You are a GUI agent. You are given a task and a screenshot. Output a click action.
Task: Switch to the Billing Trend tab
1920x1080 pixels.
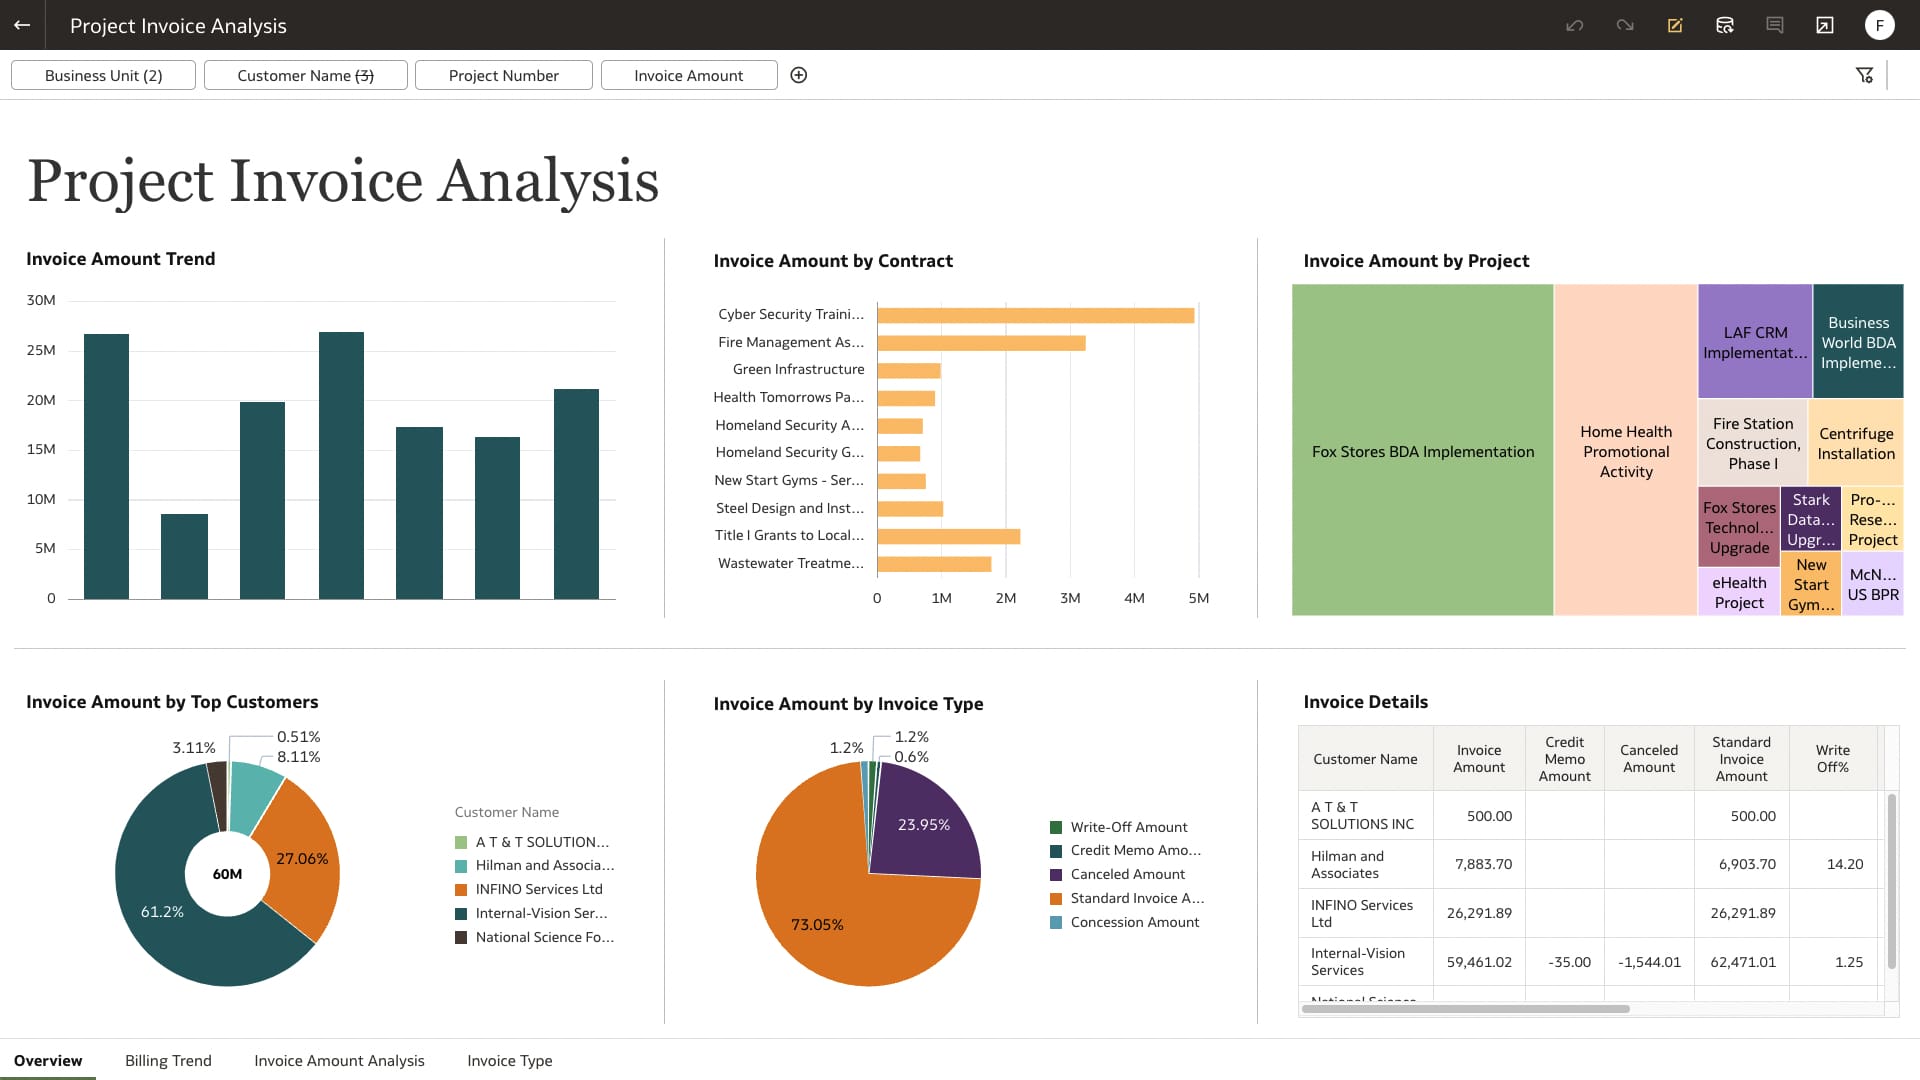(168, 1060)
